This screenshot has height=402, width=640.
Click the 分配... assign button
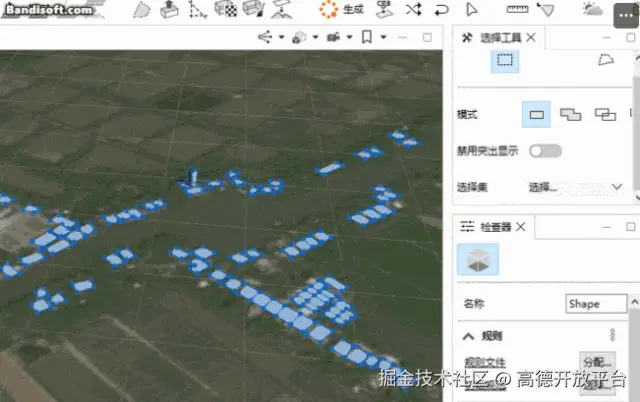pos(597,361)
